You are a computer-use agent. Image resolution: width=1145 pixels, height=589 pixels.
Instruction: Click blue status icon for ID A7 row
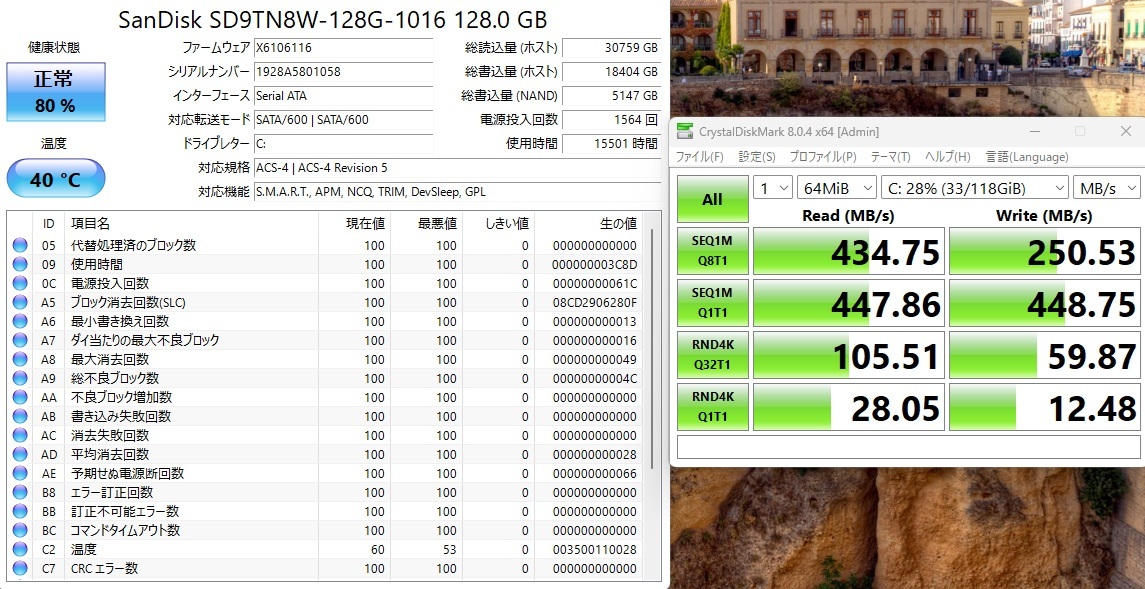click(20, 340)
